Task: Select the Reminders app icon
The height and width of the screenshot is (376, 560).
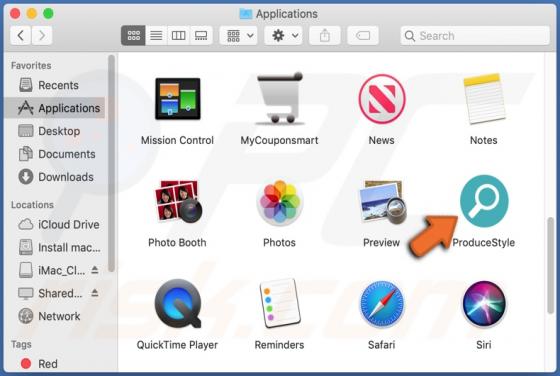Action: coord(280,304)
